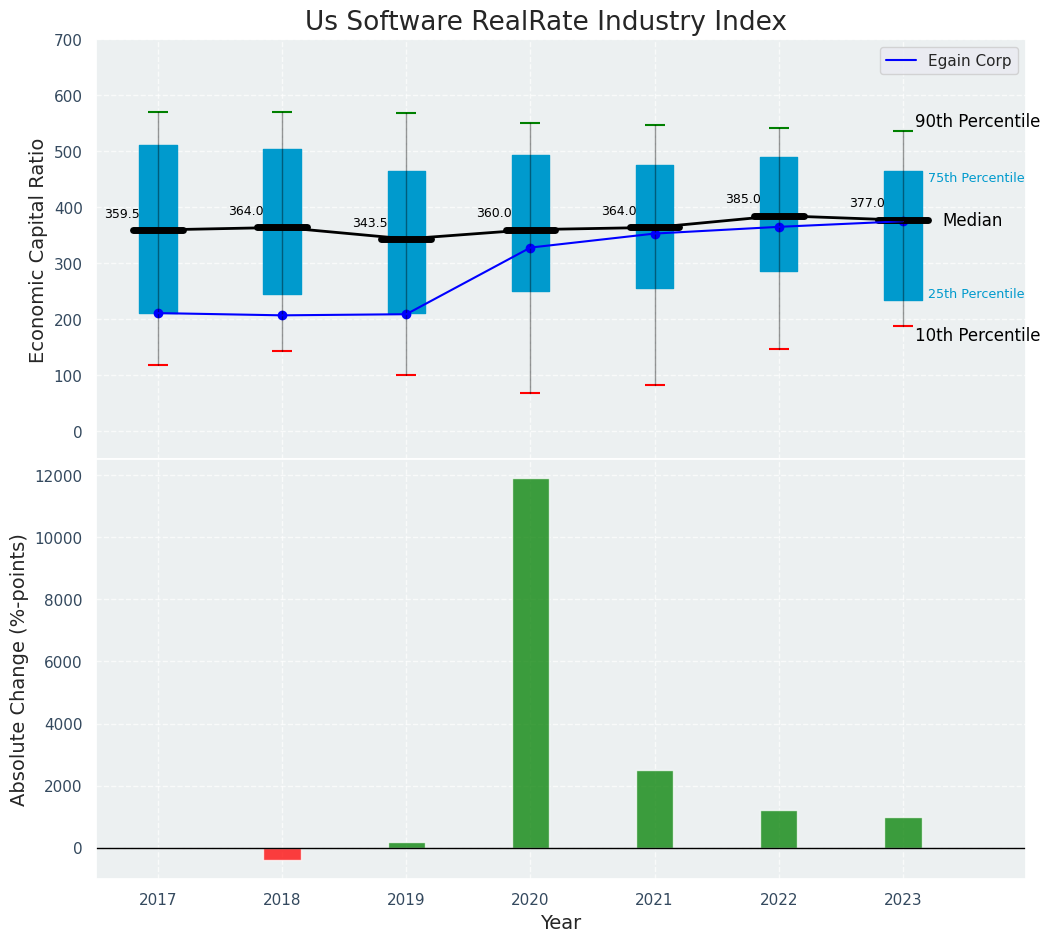1050x942 pixels.
Task: Click the 90th Percentile annotation
Action: [x=977, y=121]
